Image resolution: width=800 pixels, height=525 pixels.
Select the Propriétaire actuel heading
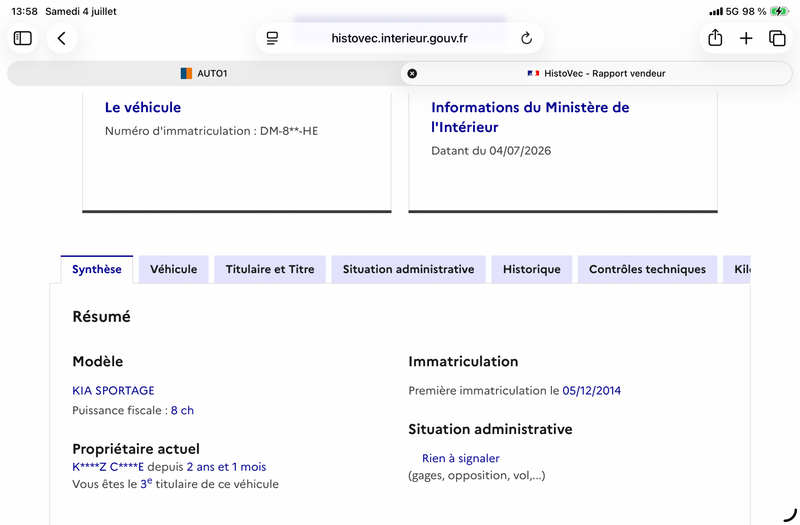pyautogui.click(x=136, y=449)
